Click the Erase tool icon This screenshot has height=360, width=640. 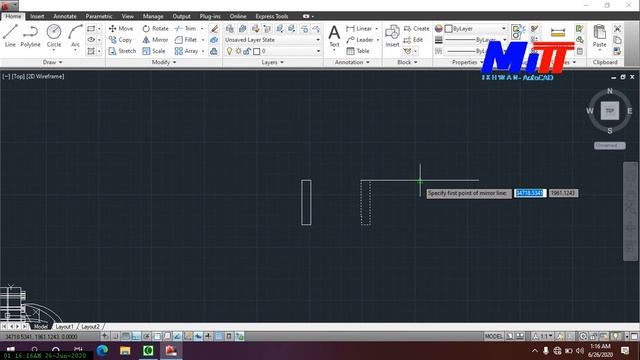pyautogui.click(x=214, y=29)
